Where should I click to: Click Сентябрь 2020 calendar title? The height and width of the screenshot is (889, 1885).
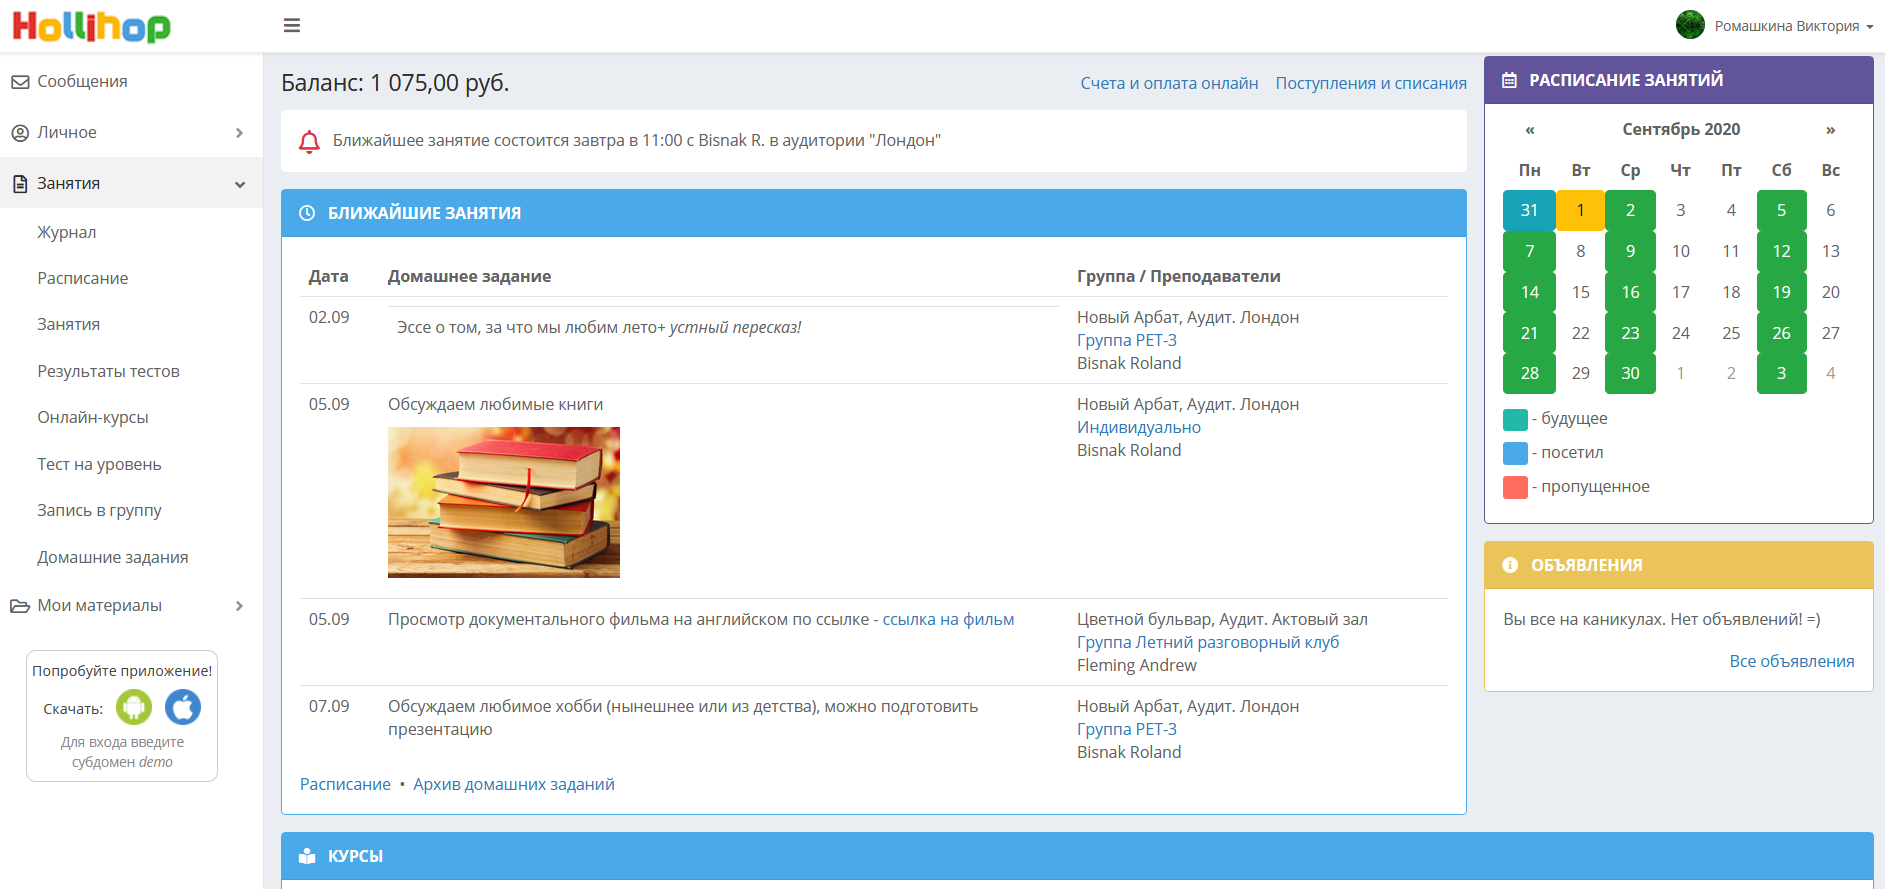coord(1681,129)
